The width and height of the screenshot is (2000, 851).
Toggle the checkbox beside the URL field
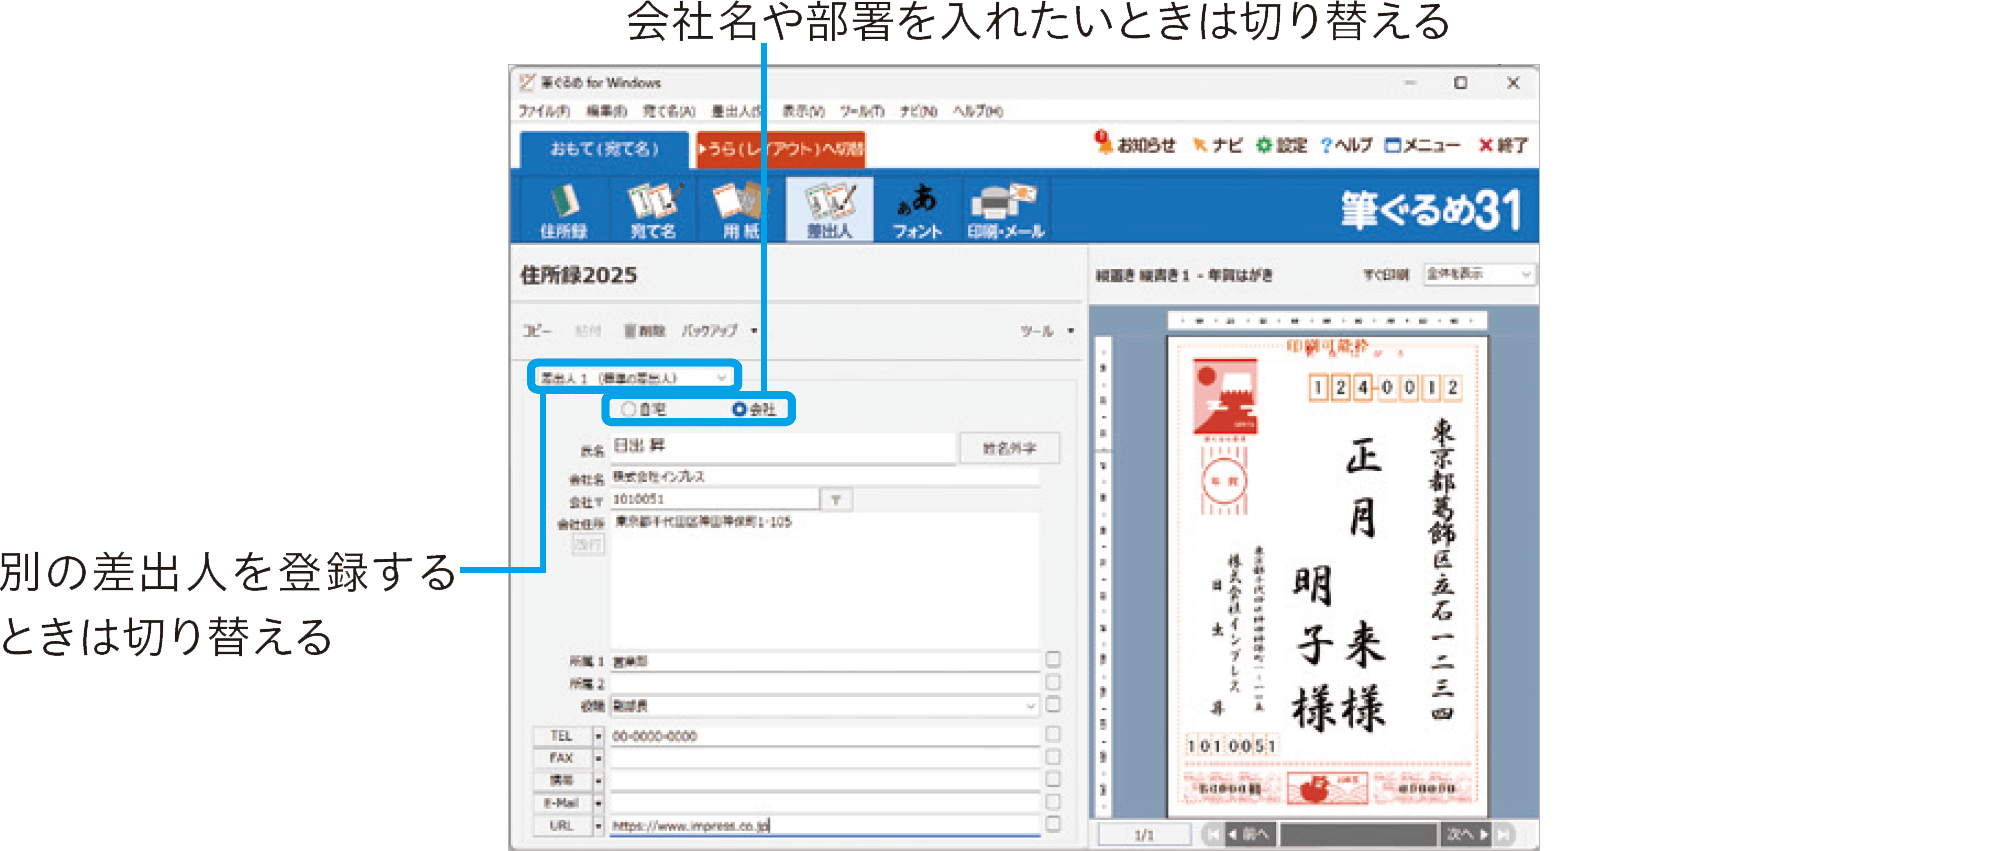tap(1053, 824)
